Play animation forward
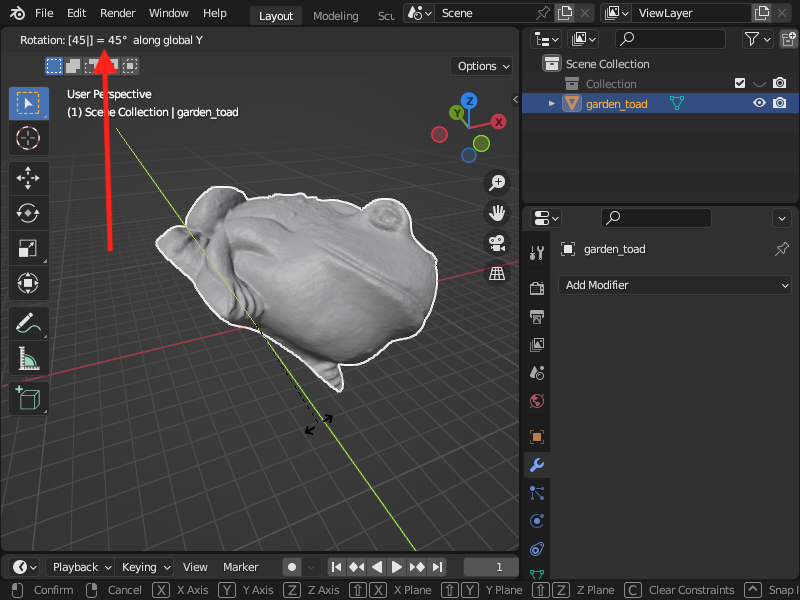Screen dimensions: 800x600 tap(396, 567)
